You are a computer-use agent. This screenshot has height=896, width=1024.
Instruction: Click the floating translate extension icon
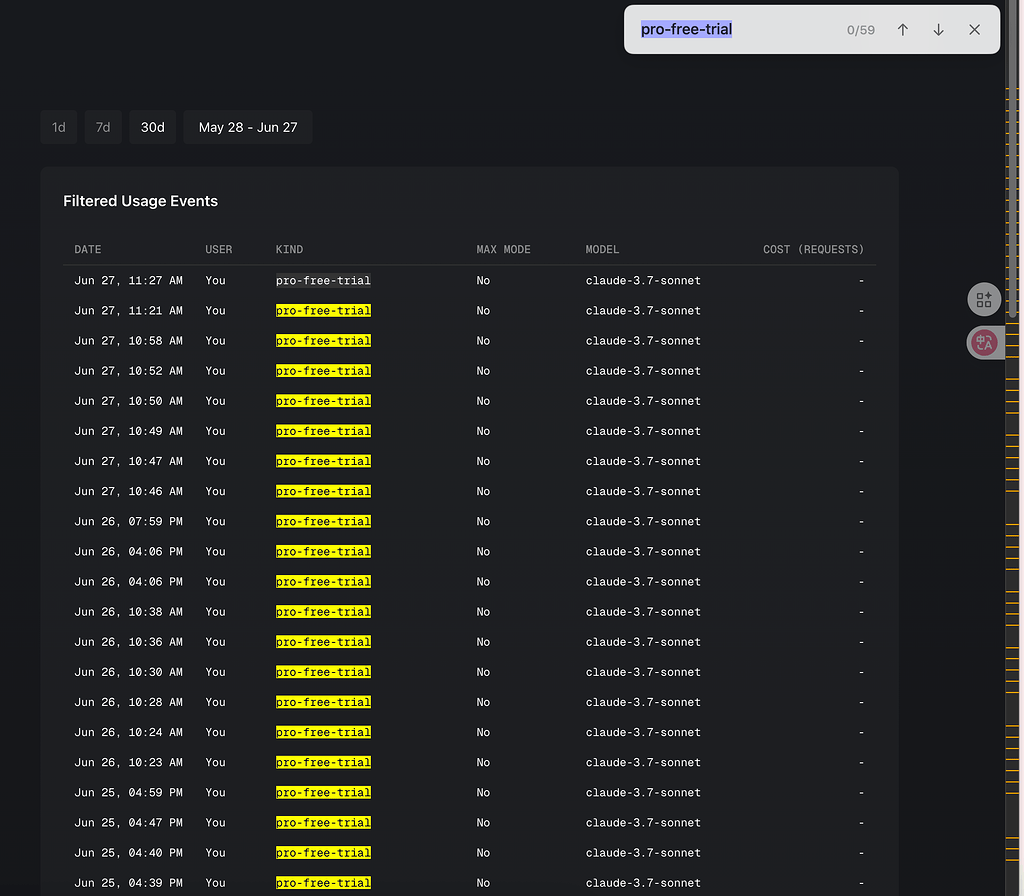(x=984, y=343)
